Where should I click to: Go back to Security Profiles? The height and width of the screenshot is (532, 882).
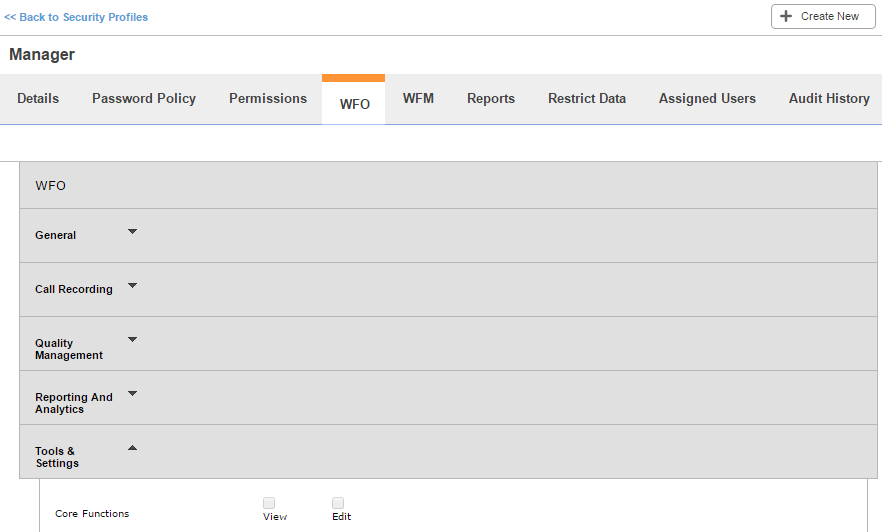click(x=76, y=17)
